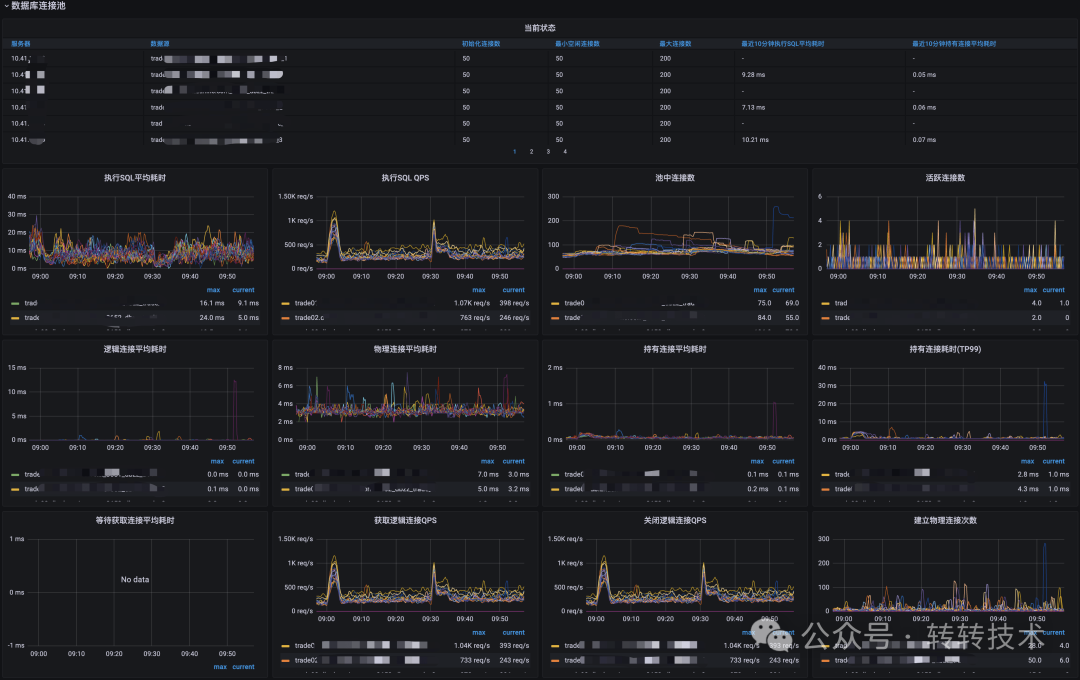Sort 池中连接数 legend by current
The image size is (1080, 680).
coord(783,290)
